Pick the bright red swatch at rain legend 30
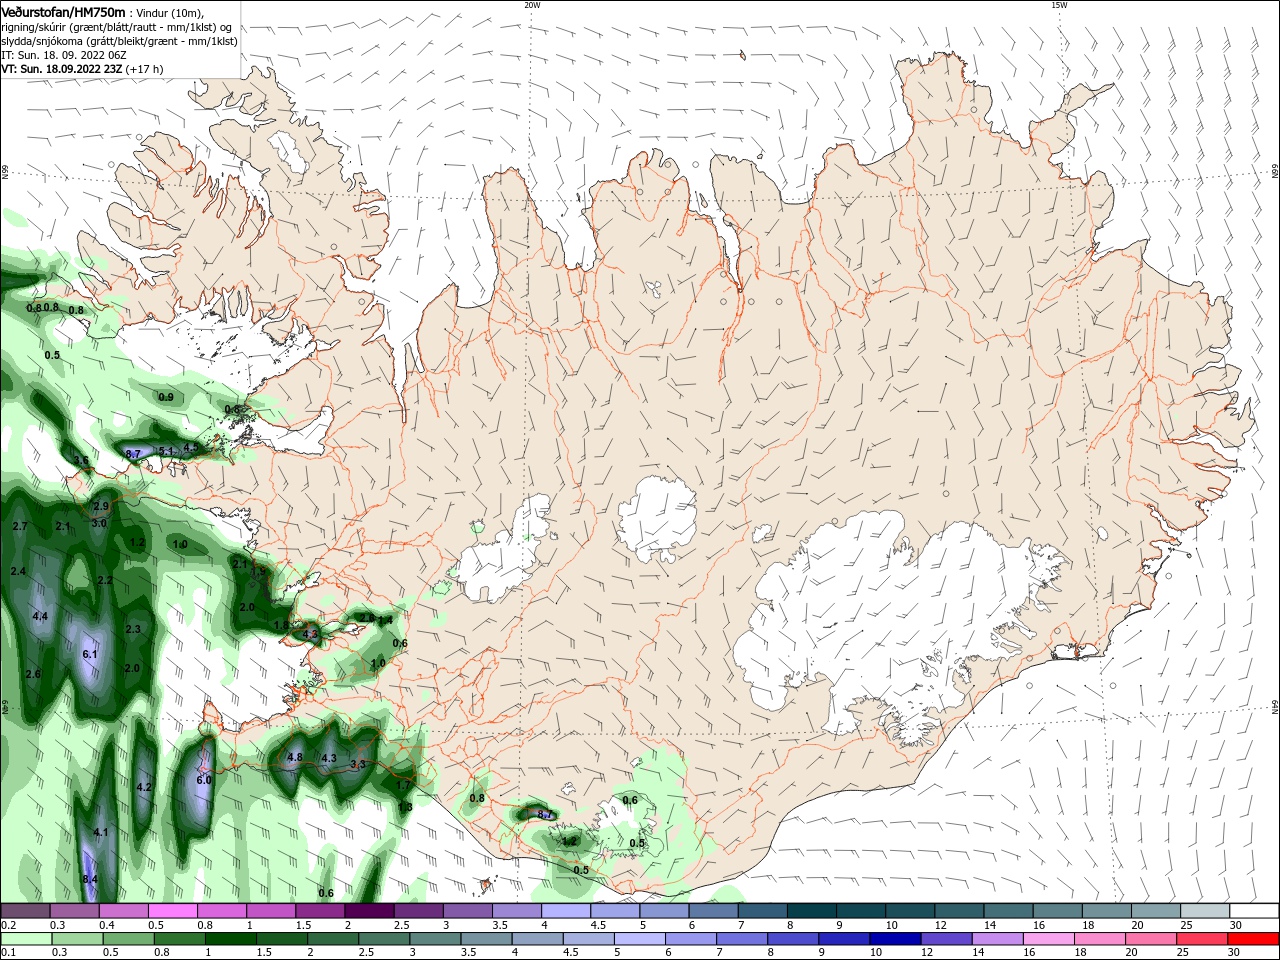The image size is (1280, 960). tap(1252, 939)
